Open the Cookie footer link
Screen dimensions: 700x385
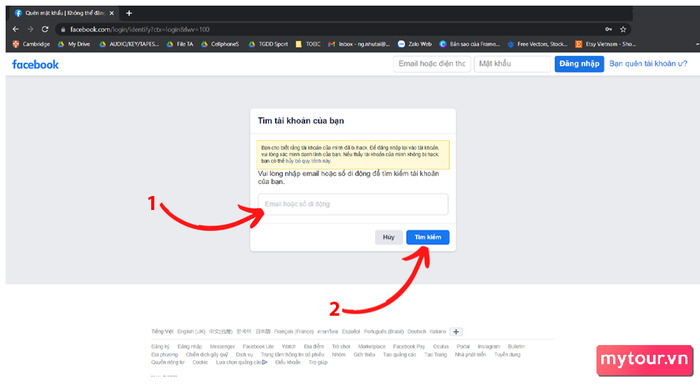[x=200, y=363]
